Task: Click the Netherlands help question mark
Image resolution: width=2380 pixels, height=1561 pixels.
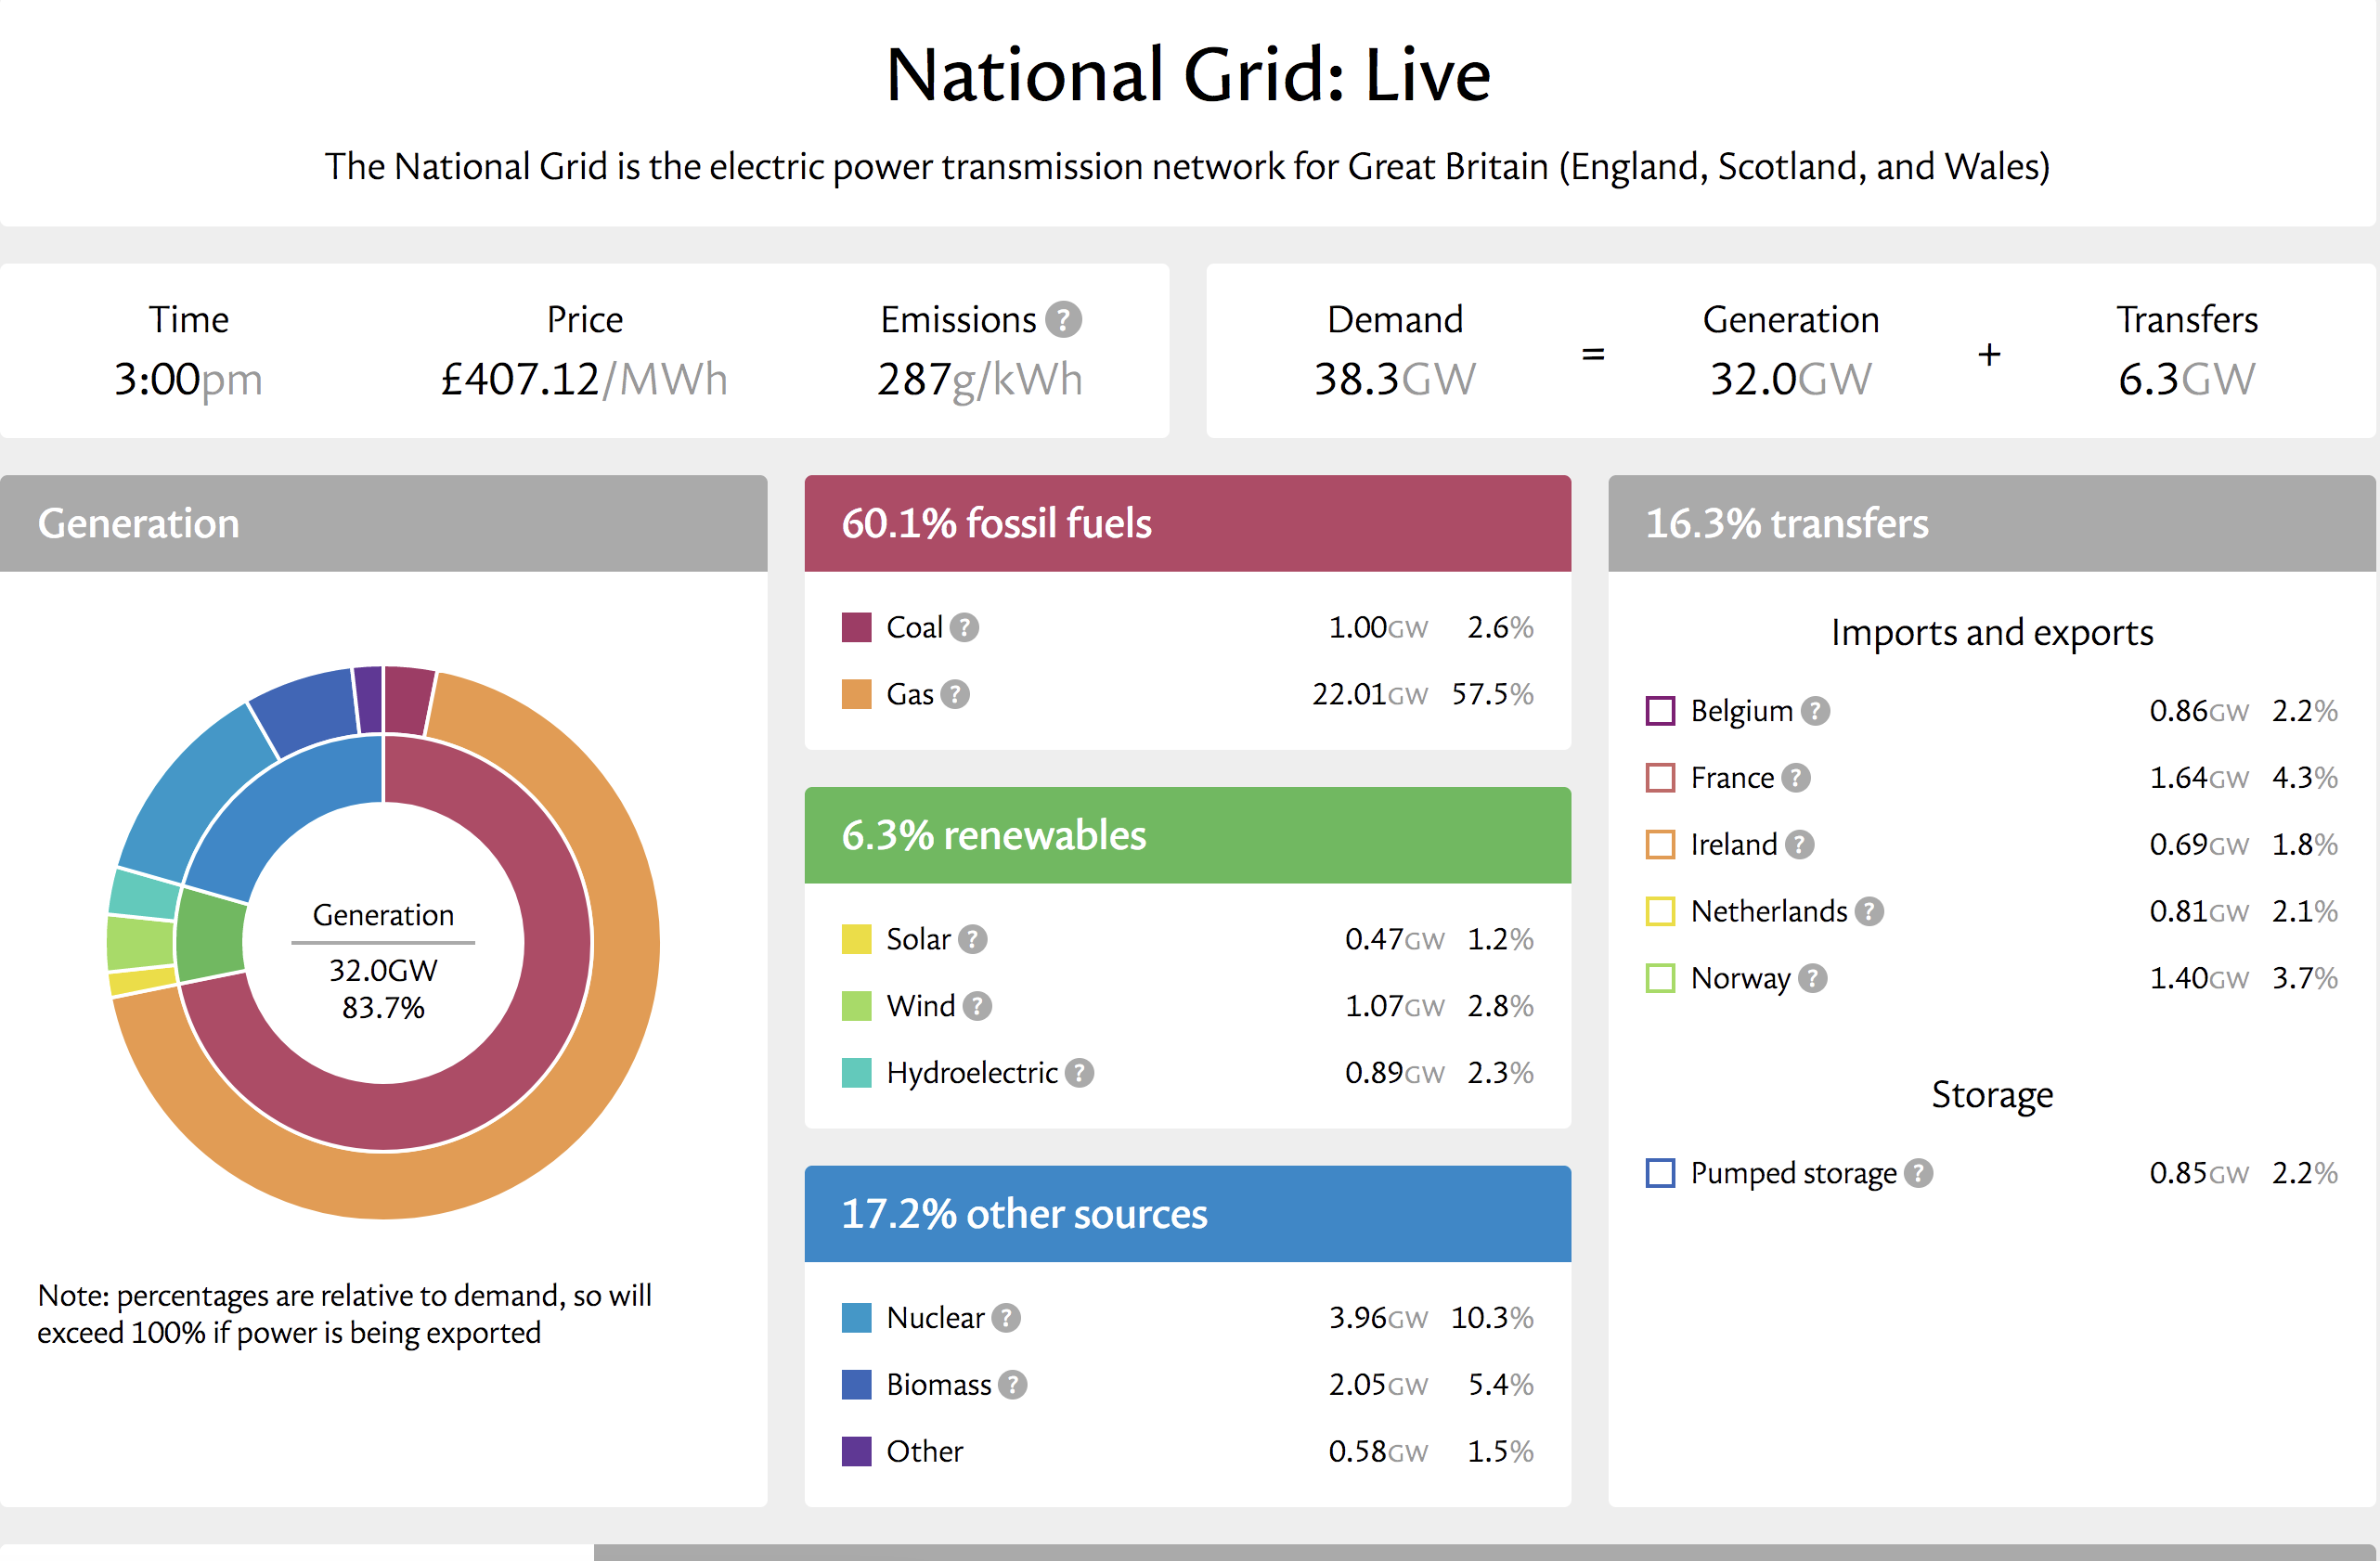Action: (1869, 911)
